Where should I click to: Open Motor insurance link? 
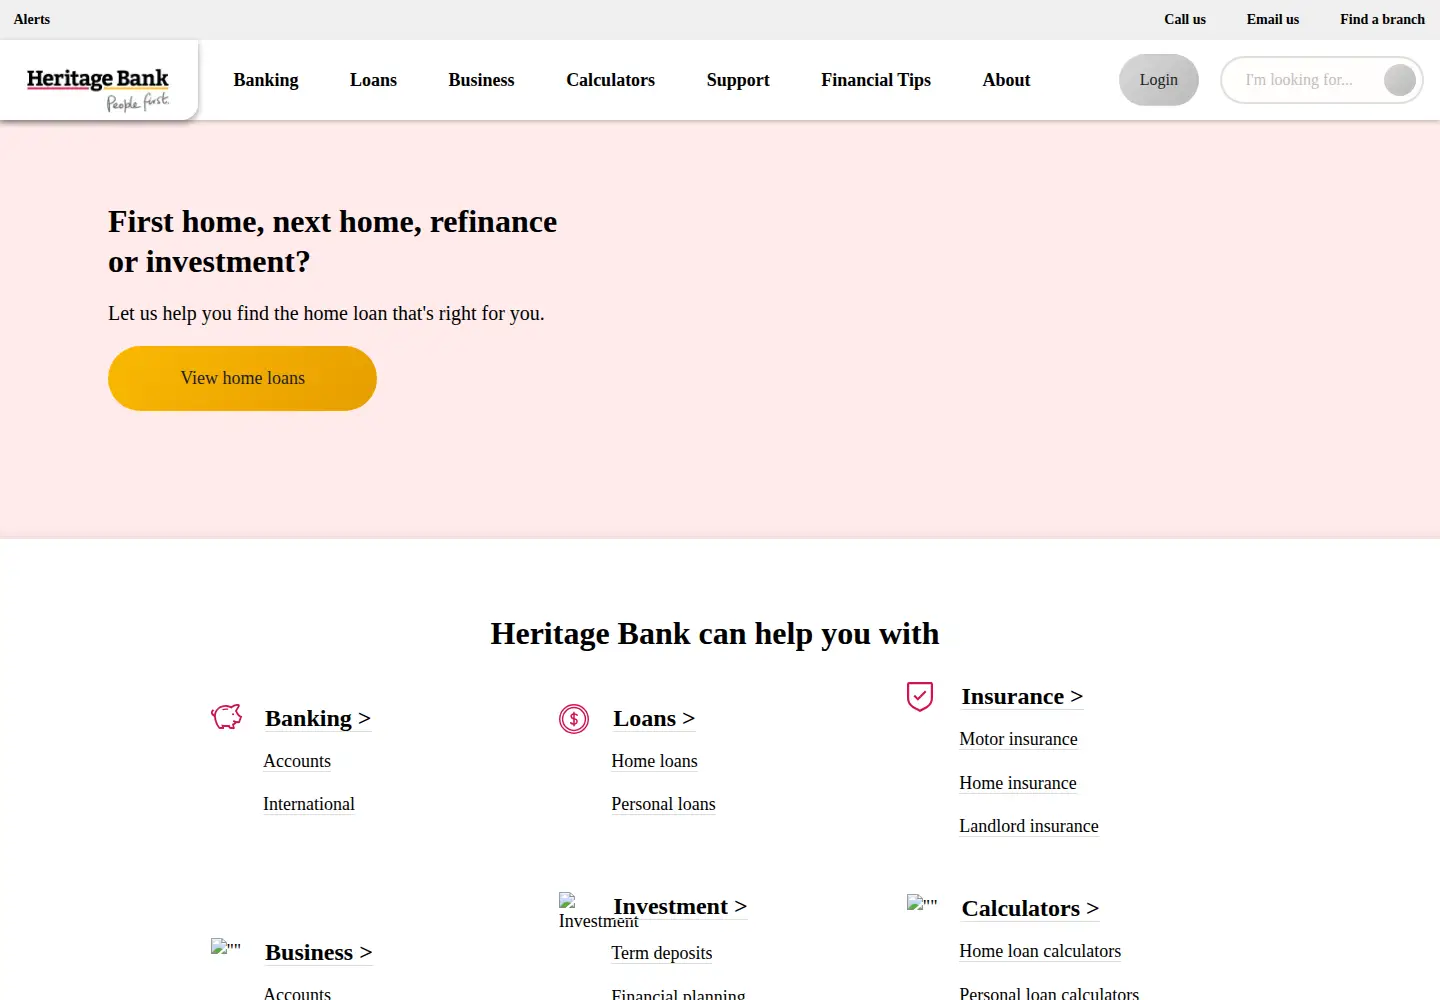1018,739
